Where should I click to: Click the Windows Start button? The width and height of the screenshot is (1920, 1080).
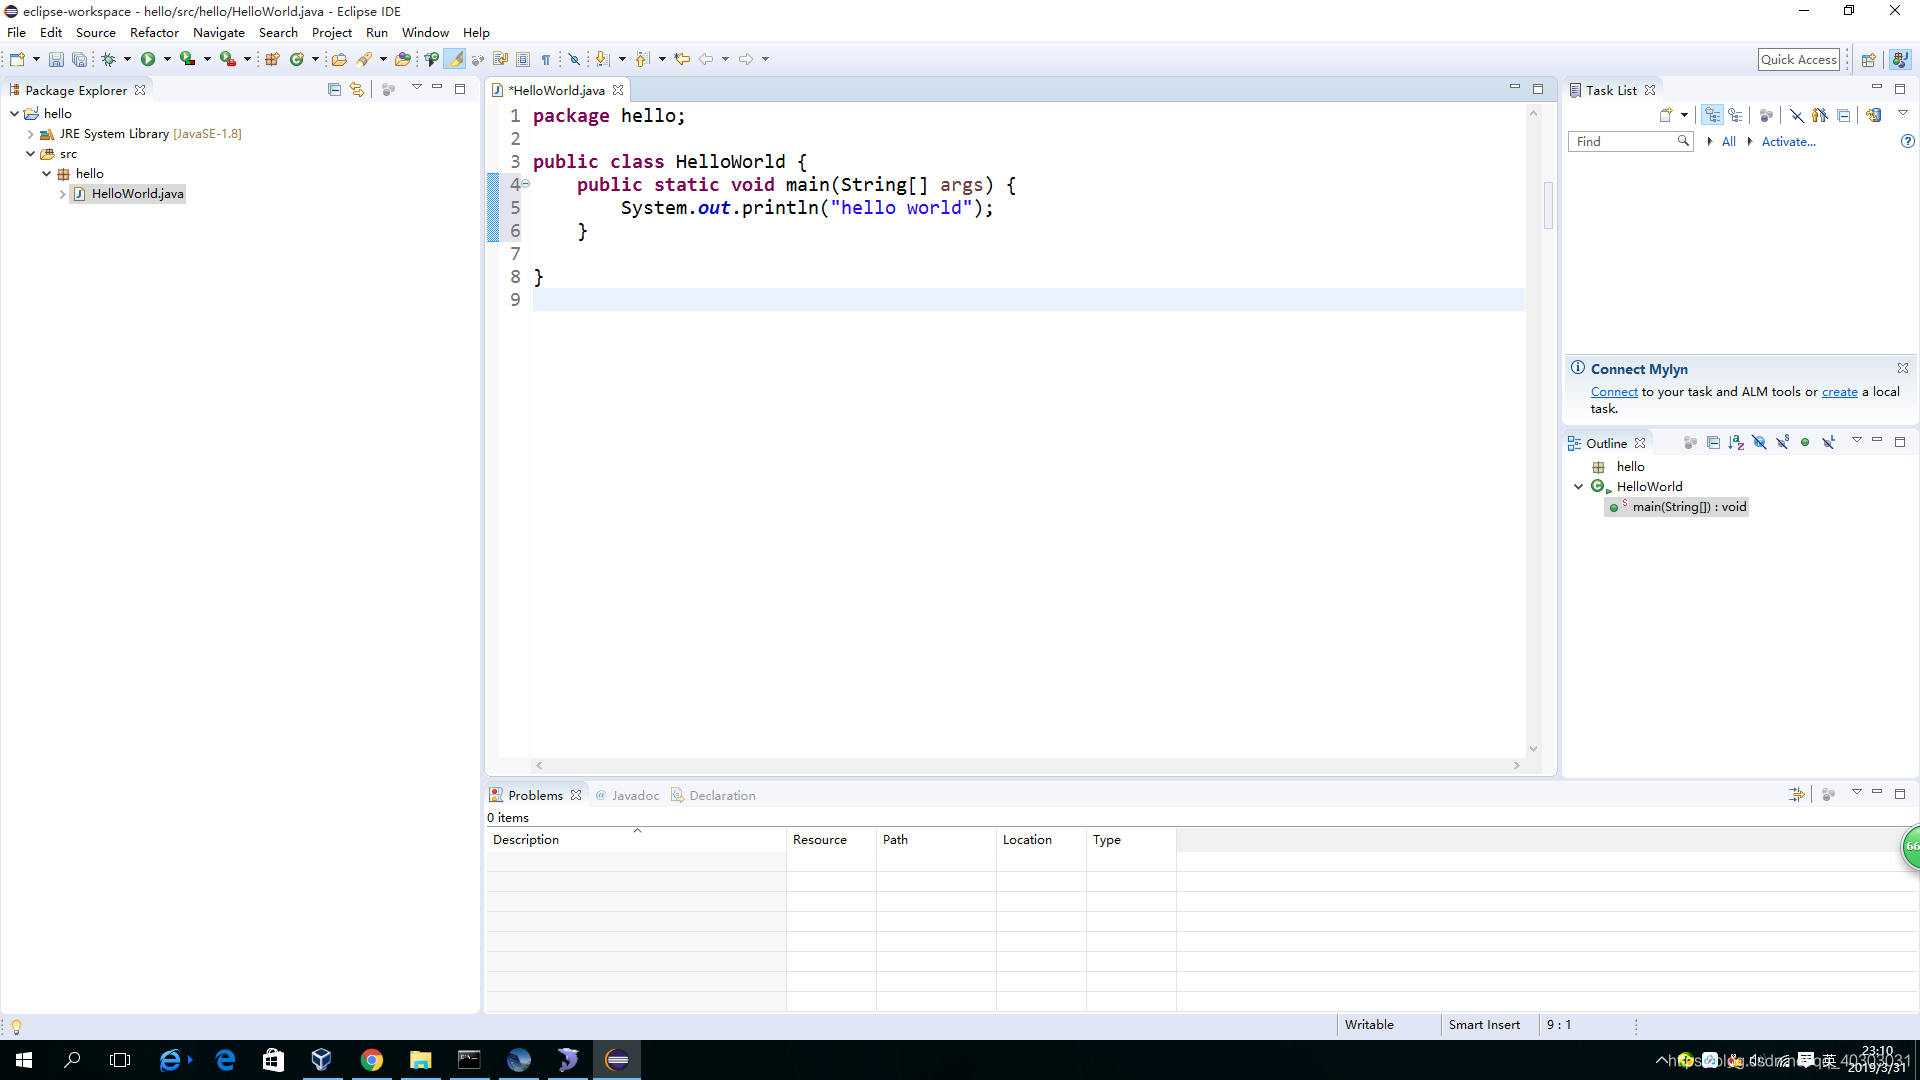pos(24,1060)
